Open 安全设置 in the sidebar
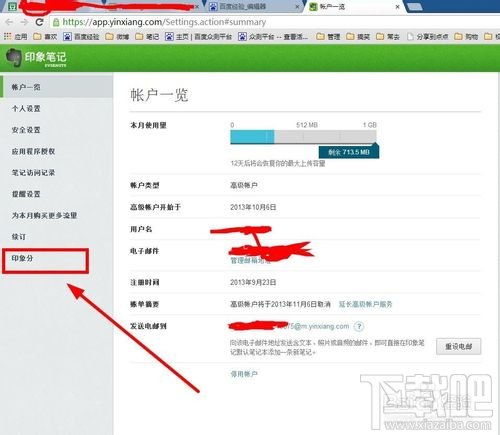Viewport: 500px width, 435px height. coord(26,130)
